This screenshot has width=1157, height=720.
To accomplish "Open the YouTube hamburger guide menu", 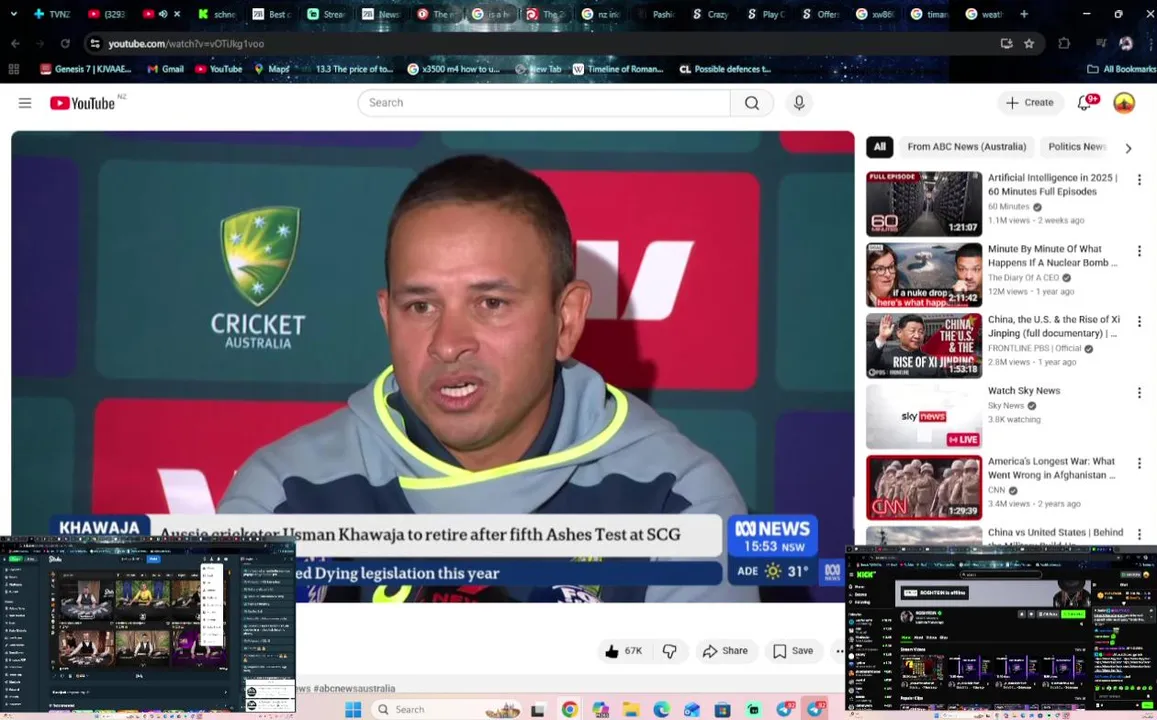I will [x=25, y=103].
